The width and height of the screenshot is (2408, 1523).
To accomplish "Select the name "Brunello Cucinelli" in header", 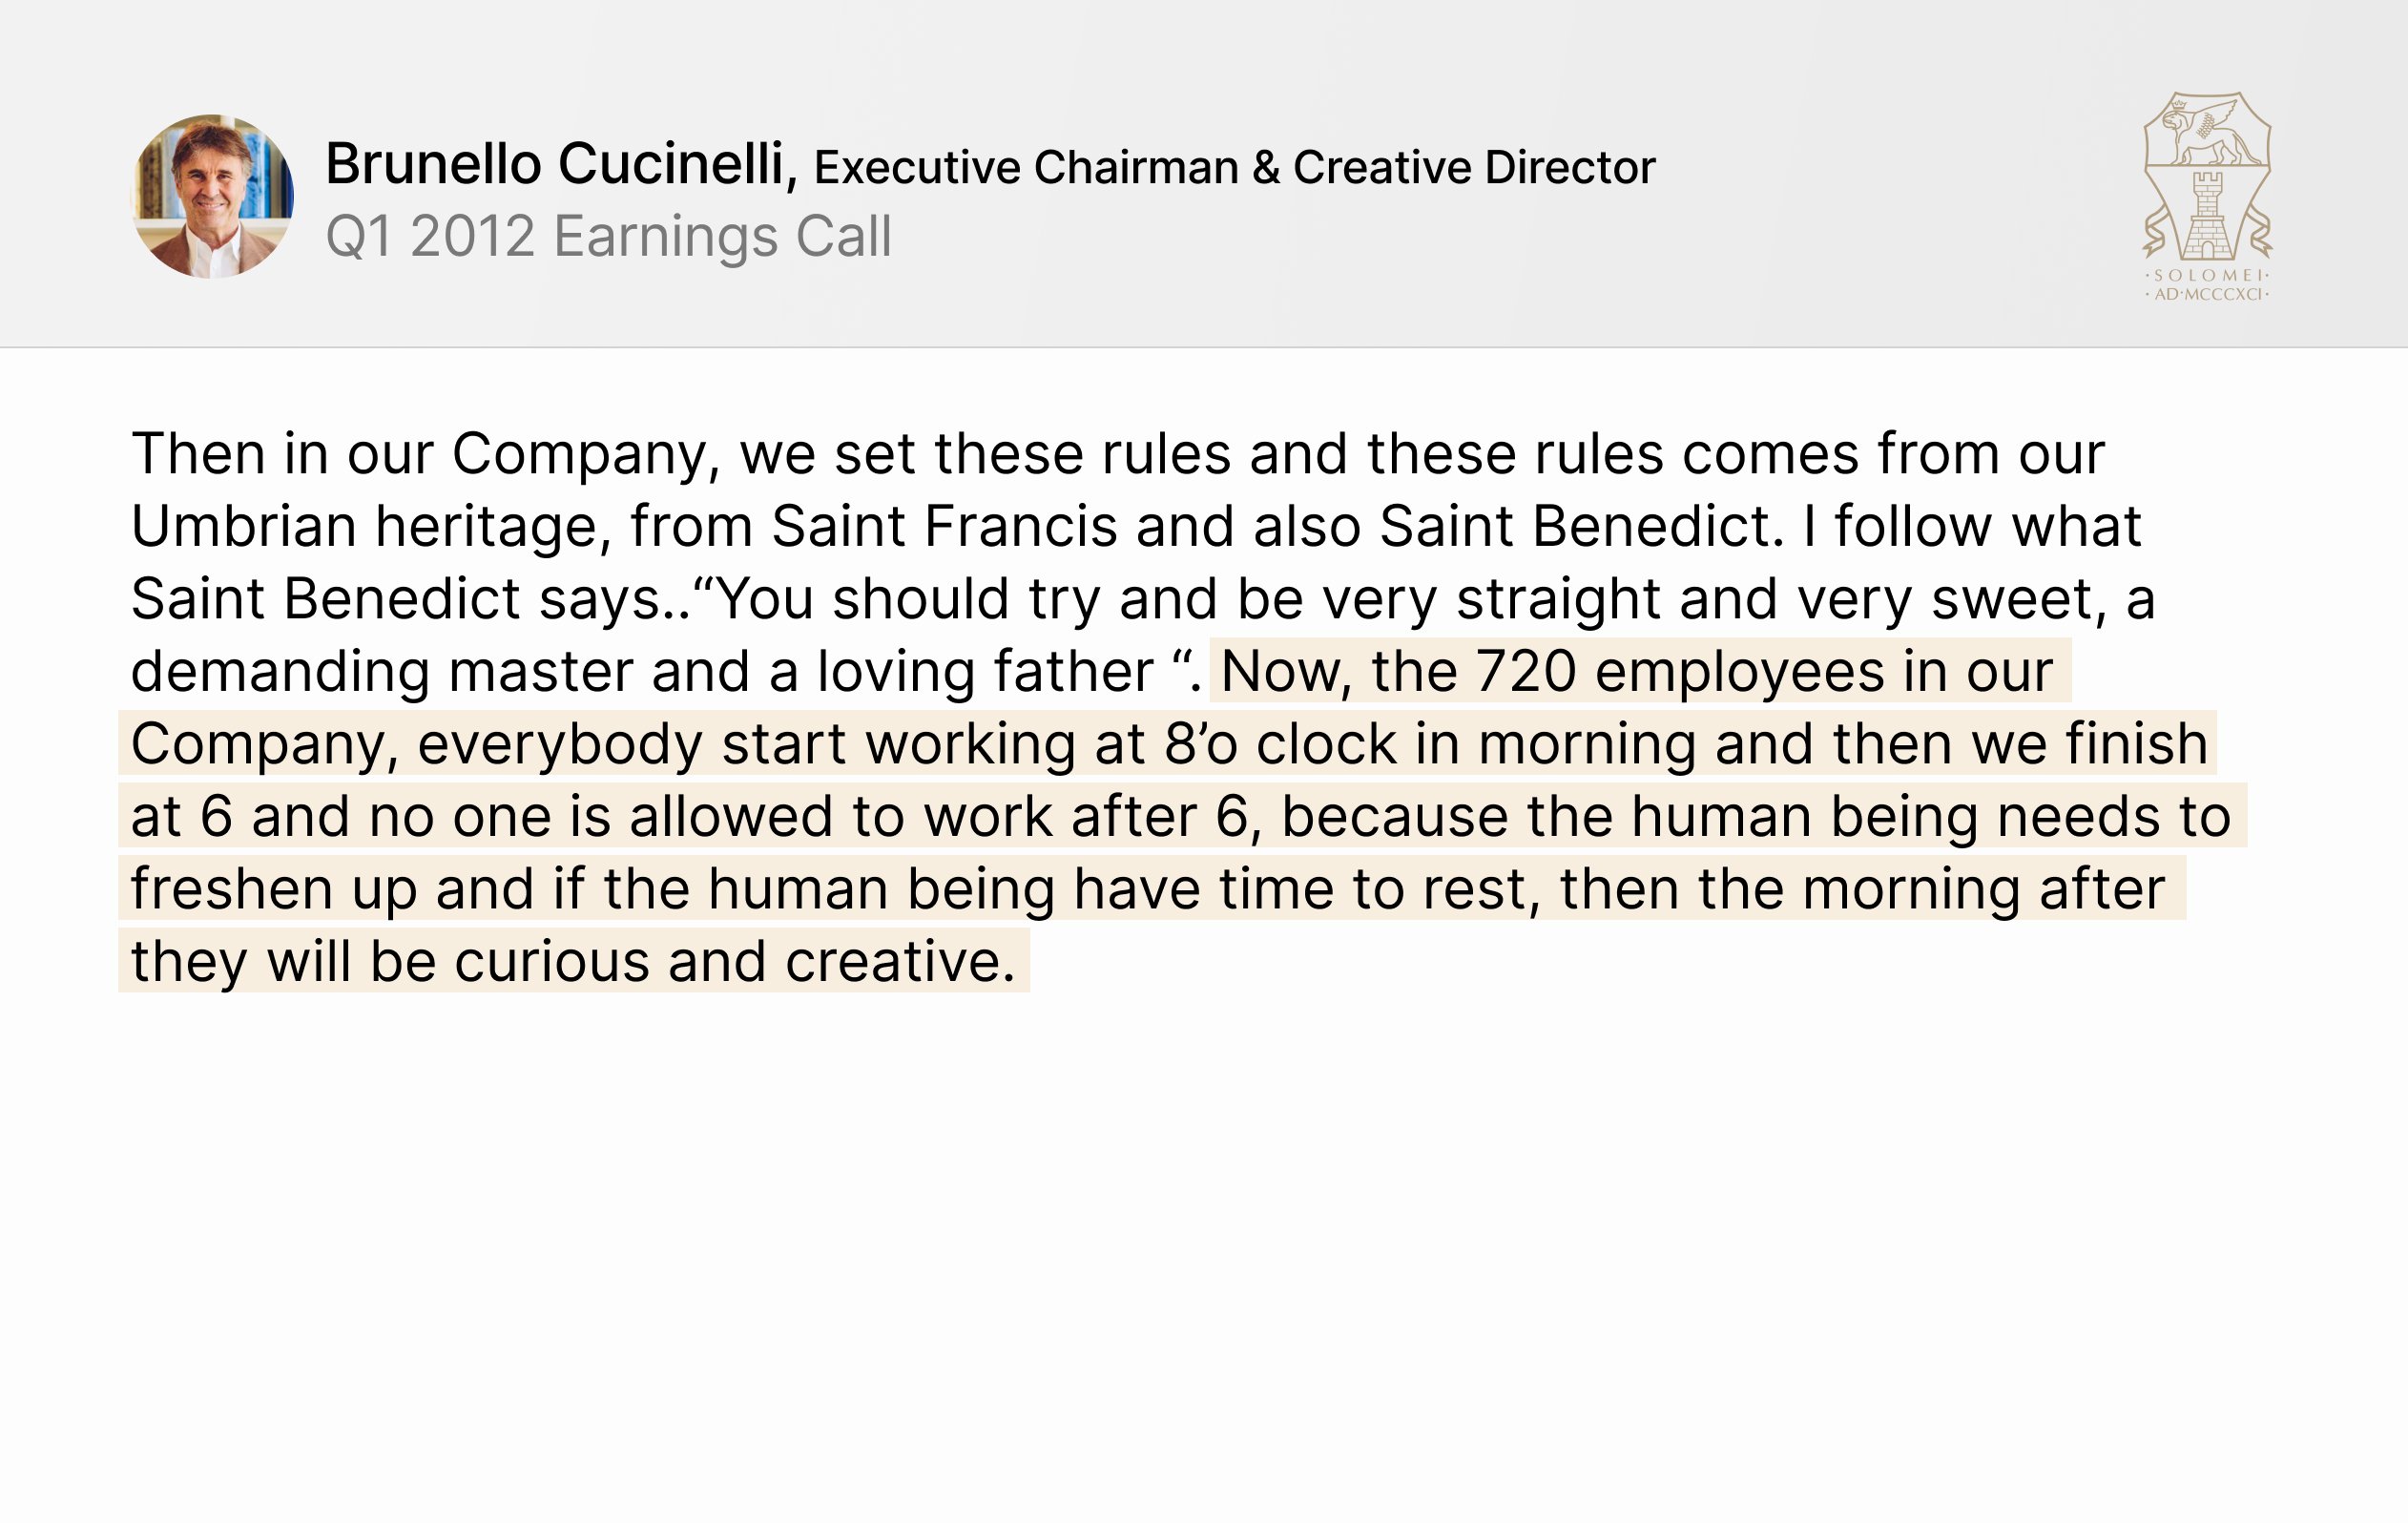I will pos(555,164).
